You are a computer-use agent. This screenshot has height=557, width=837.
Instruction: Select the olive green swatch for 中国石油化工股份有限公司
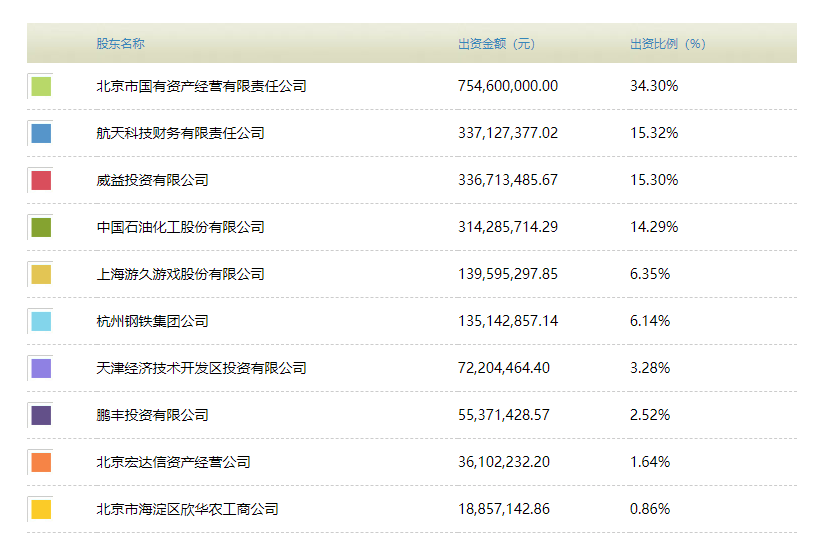(41, 227)
